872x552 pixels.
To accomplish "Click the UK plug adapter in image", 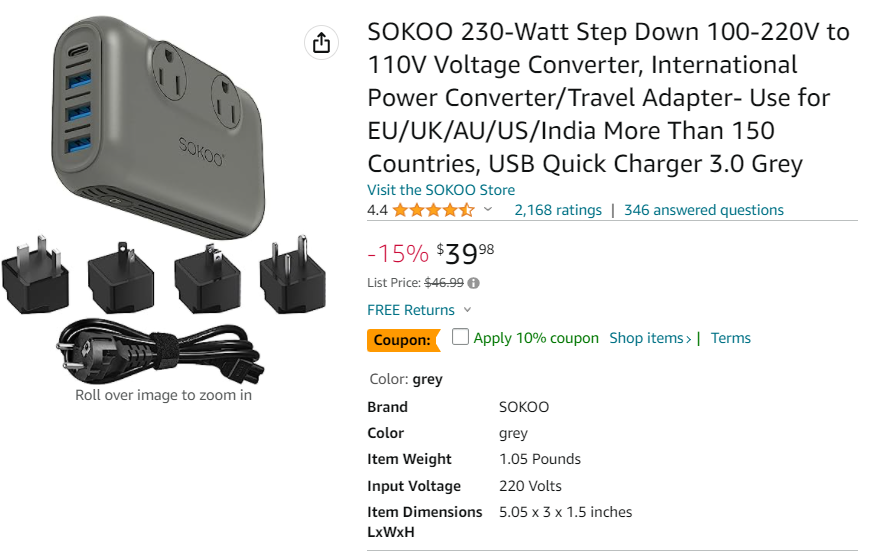I will pyautogui.click(x=36, y=275).
